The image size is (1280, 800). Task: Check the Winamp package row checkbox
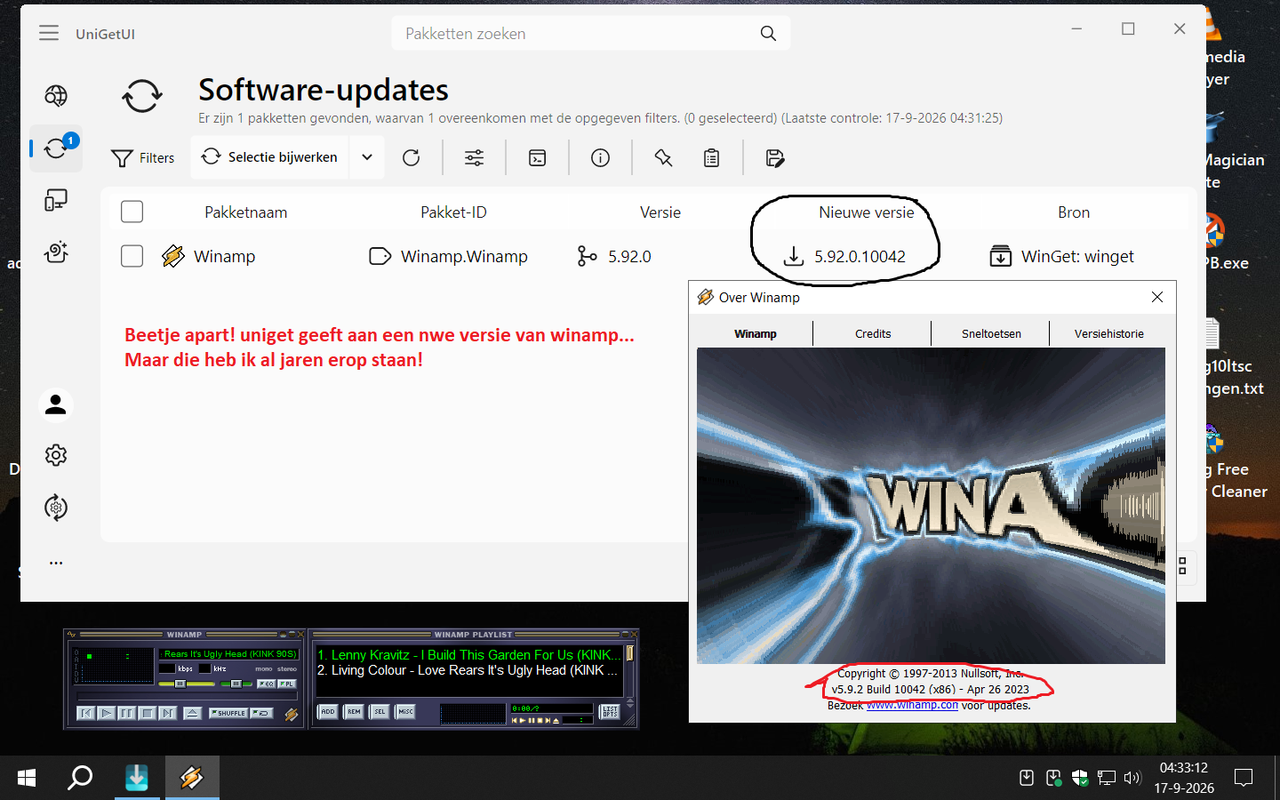pyautogui.click(x=132, y=256)
